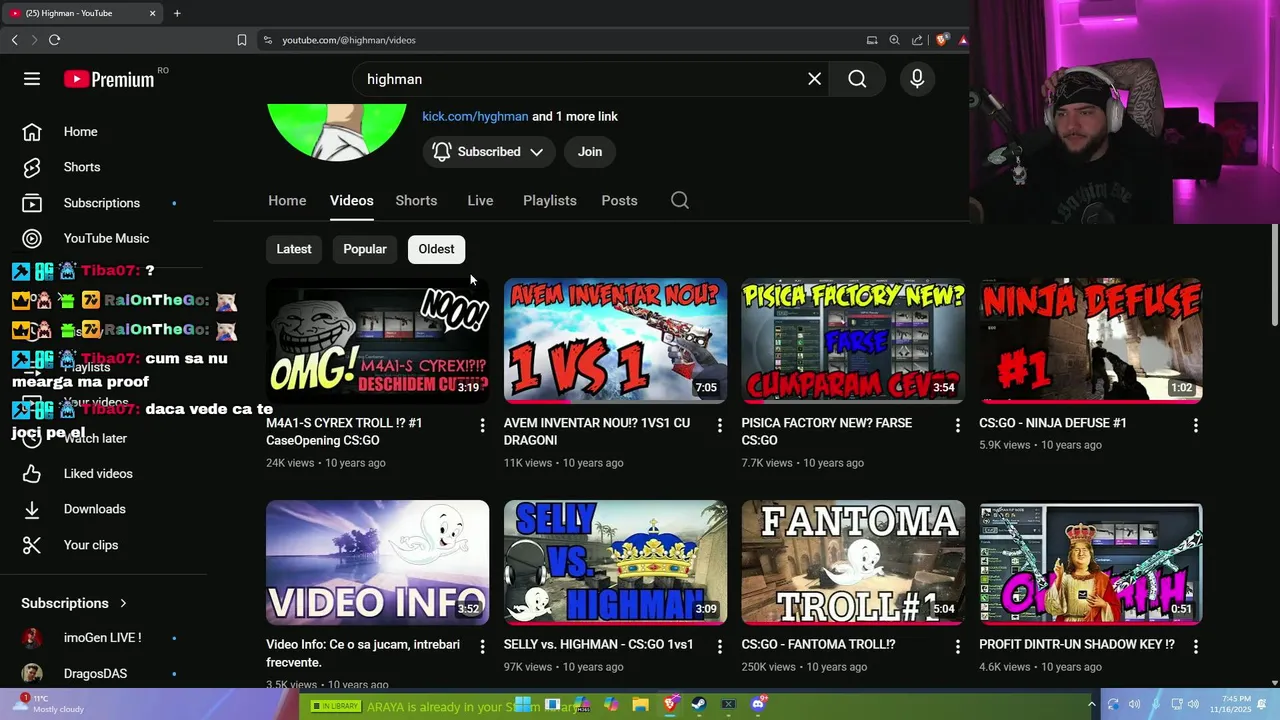Viewport: 1280px width, 720px height.
Task: Open Steam from the taskbar
Action: click(699, 705)
